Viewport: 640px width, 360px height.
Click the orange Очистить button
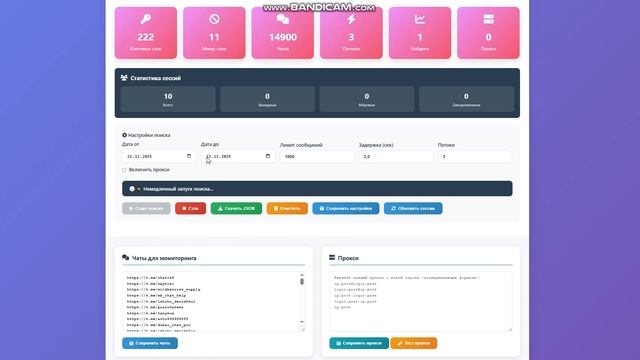pyautogui.click(x=287, y=208)
